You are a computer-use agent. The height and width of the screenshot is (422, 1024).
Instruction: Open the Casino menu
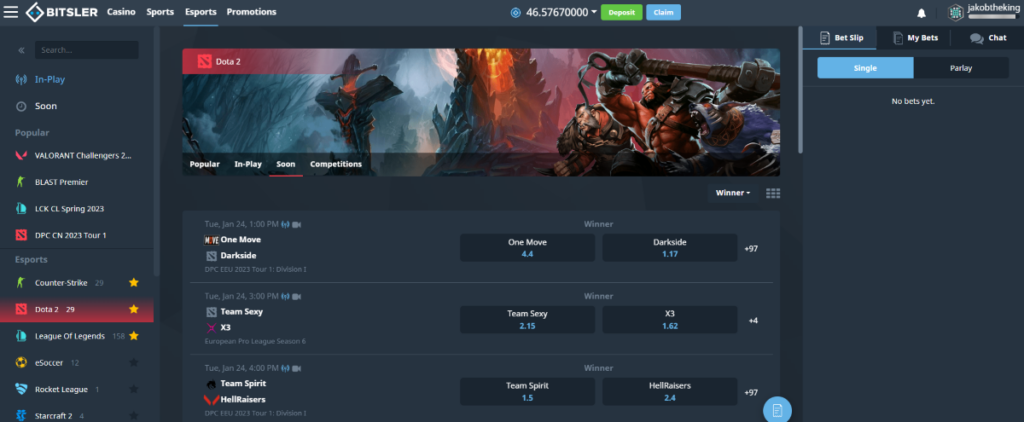pos(121,12)
